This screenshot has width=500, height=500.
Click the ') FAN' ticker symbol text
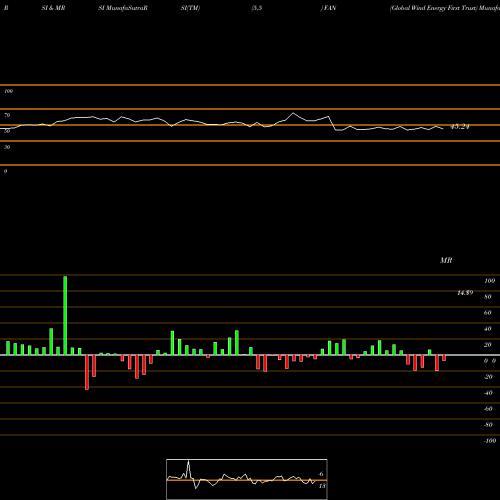point(328,8)
